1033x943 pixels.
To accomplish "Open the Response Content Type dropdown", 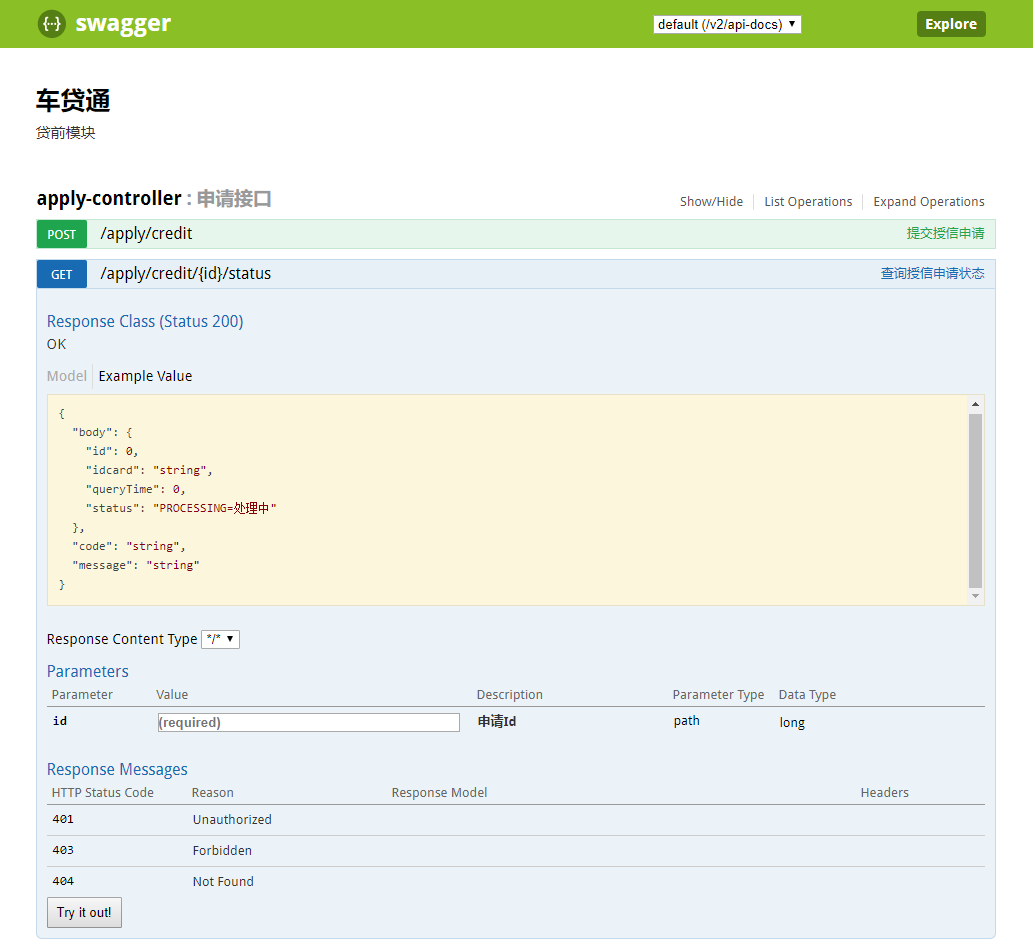I will point(220,639).
